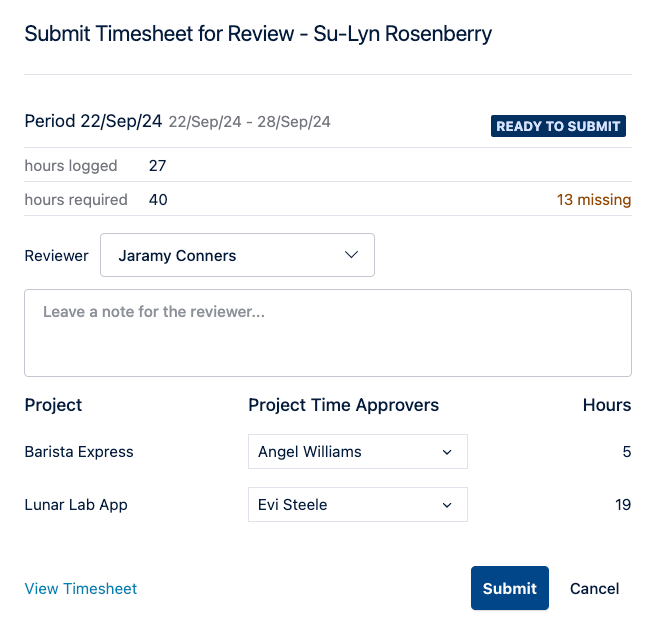Viewport: 654px width, 640px height.
Task: Focus the reviewer note text area
Action: click(x=328, y=333)
